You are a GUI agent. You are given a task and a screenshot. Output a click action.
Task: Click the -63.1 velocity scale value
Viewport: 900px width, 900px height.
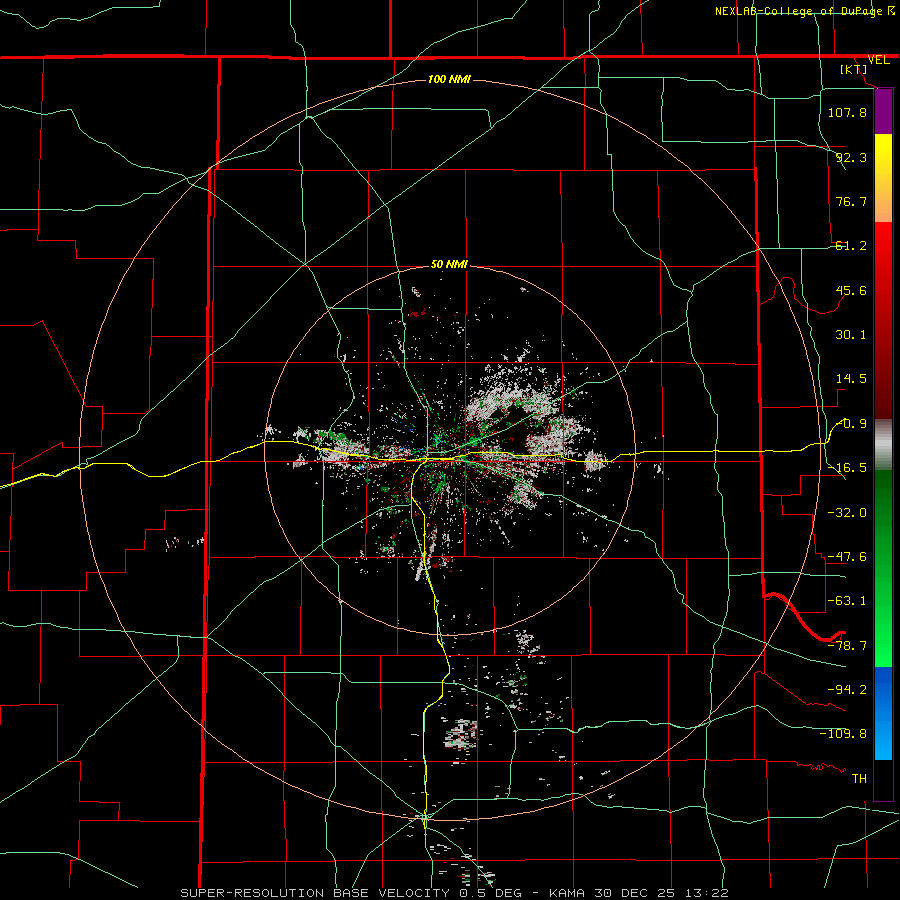pos(847,601)
